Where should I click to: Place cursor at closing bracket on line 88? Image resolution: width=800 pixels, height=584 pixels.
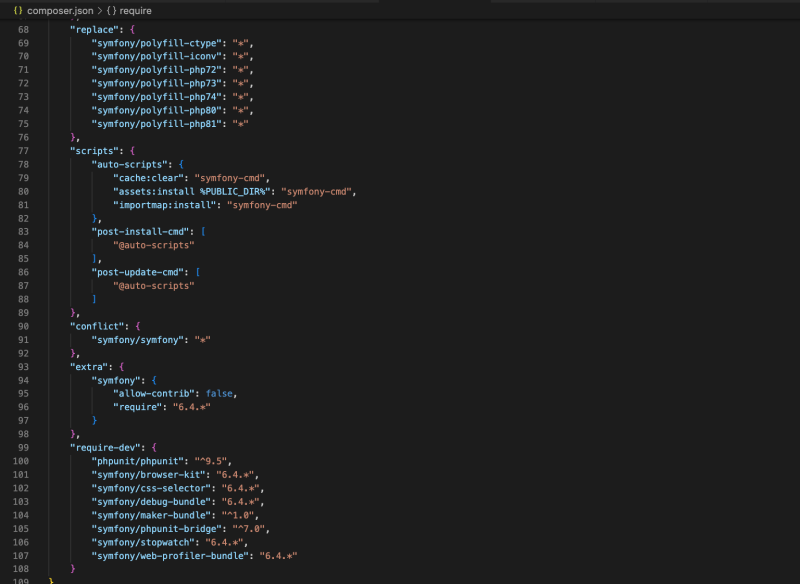(x=94, y=299)
